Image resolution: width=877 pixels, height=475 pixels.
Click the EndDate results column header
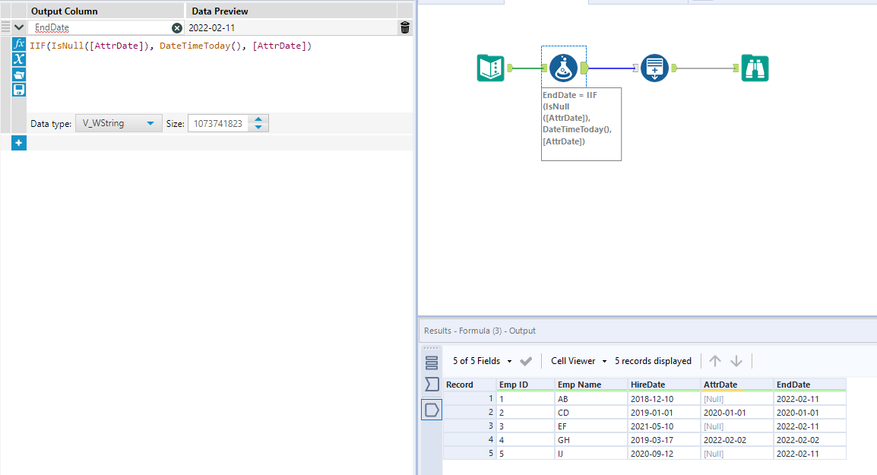click(x=810, y=385)
